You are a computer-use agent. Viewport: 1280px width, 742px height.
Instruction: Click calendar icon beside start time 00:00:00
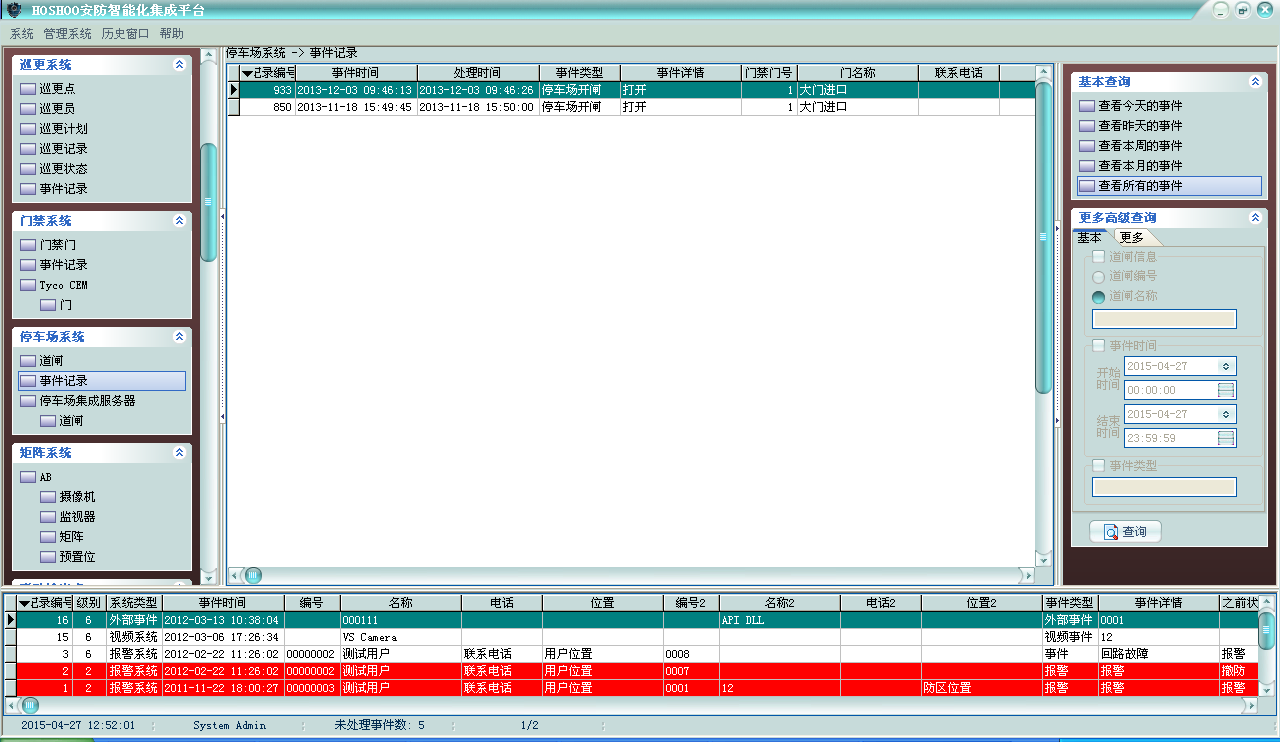click(x=1226, y=390)
